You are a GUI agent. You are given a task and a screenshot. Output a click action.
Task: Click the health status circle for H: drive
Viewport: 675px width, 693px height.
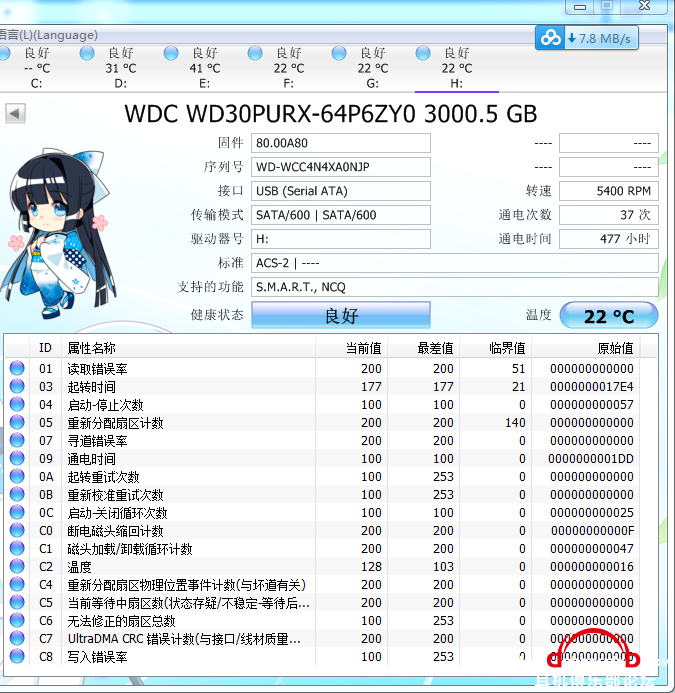coord(423,53)
